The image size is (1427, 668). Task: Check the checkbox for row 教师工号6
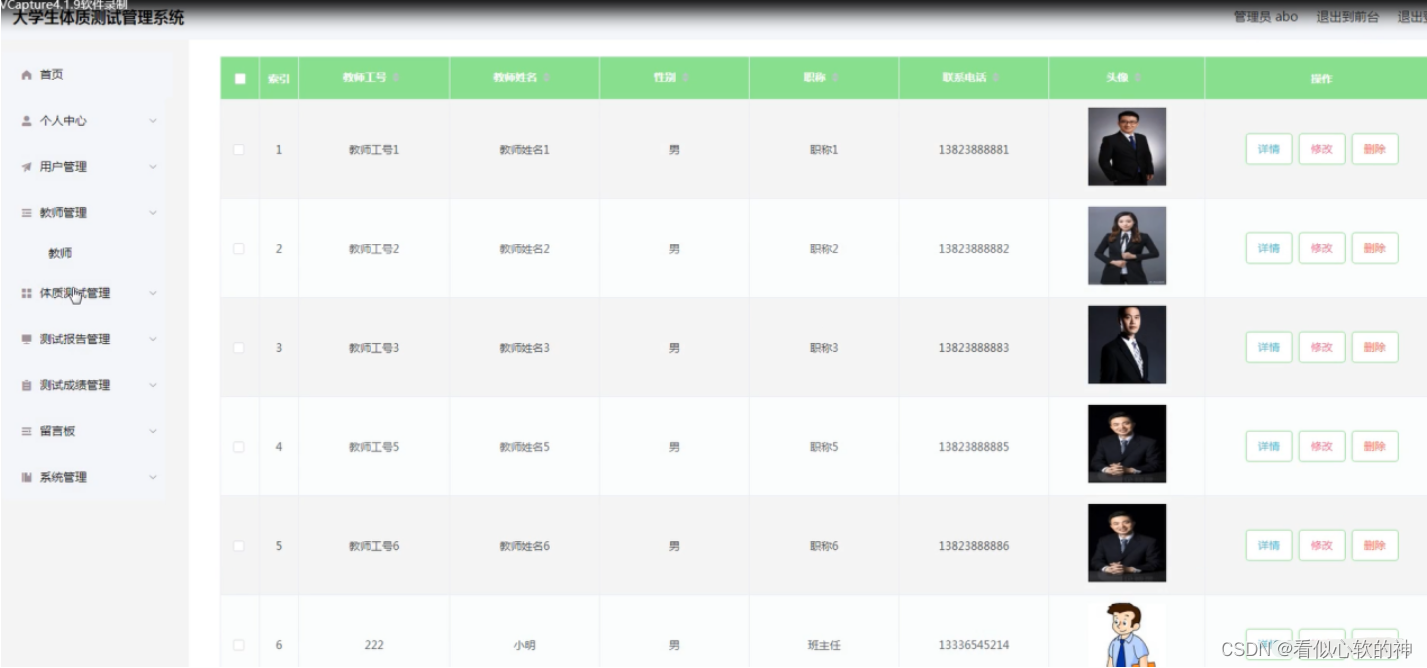click(x=239, y=546)
